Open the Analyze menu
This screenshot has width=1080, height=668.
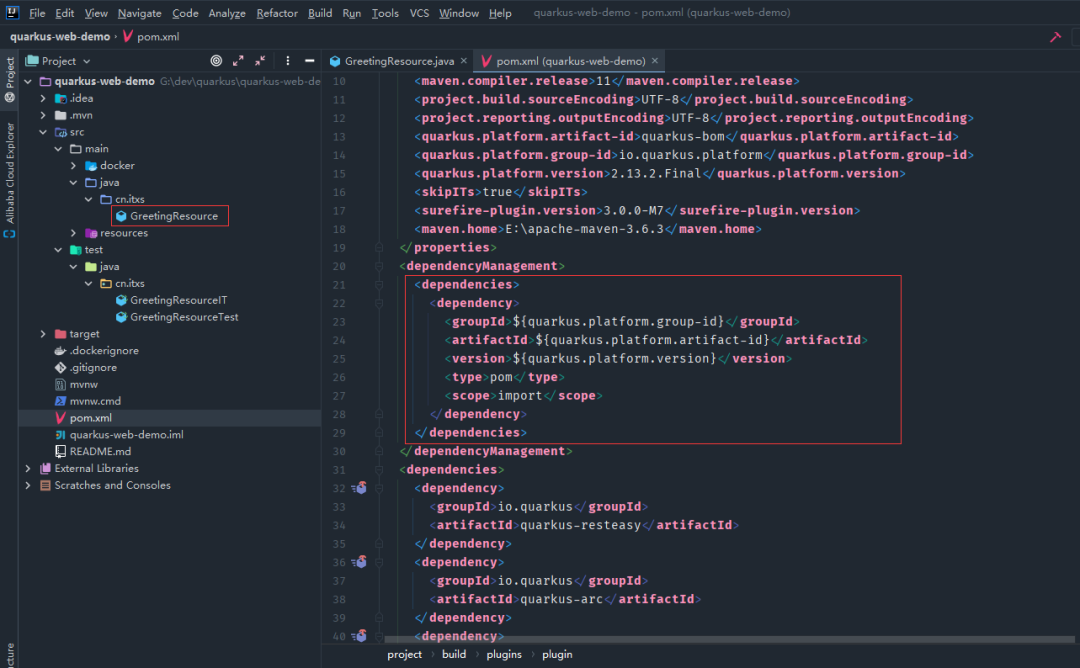pyautogui.click(x=227, y=13)
